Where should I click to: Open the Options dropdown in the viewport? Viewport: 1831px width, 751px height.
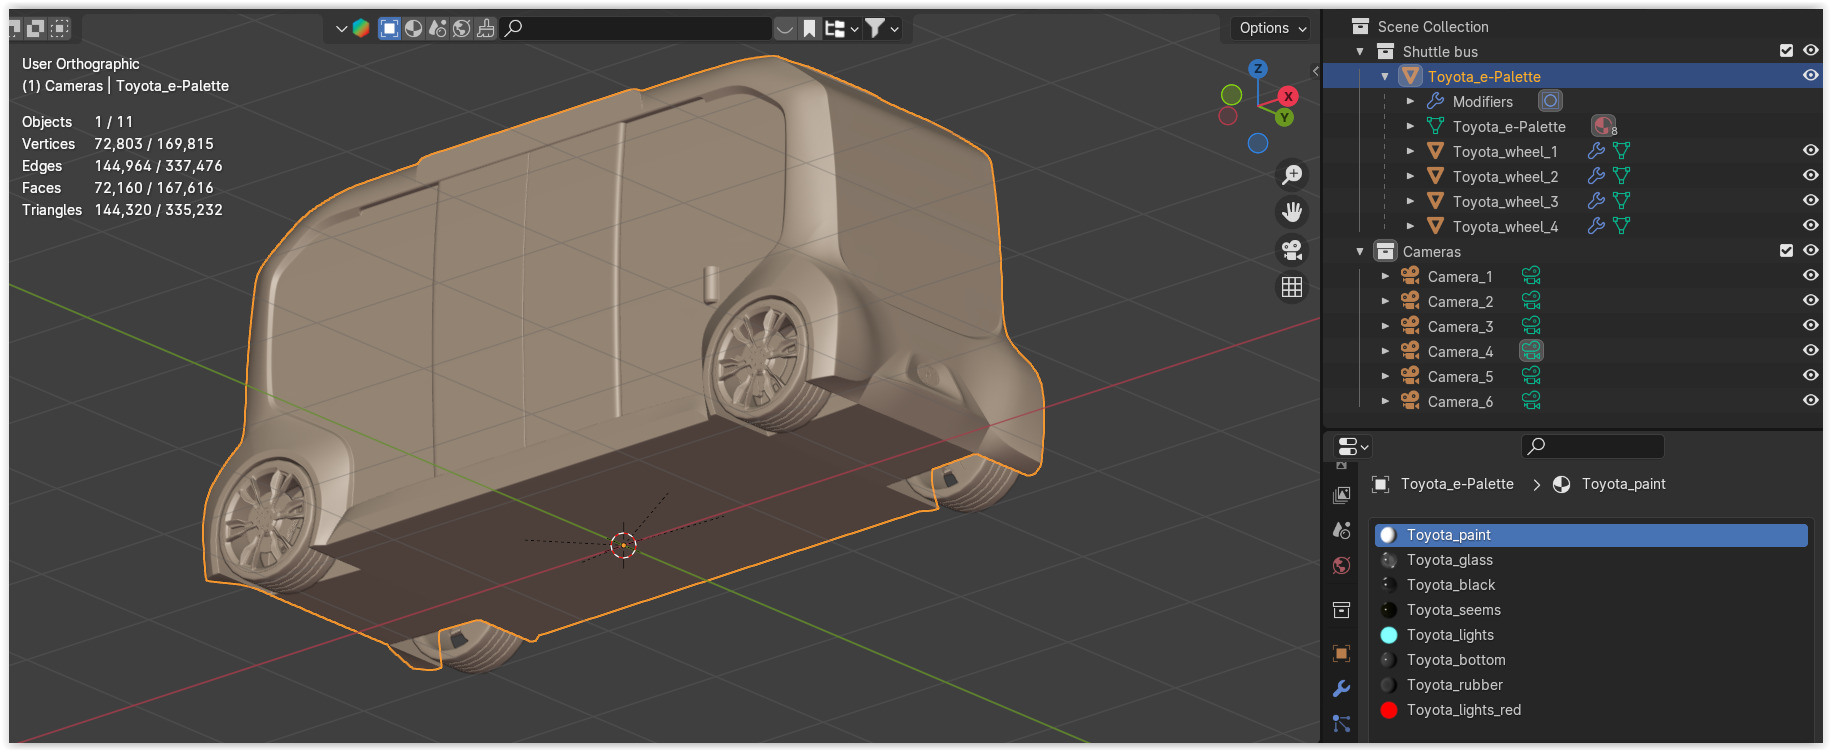[x=1273, y=28]
